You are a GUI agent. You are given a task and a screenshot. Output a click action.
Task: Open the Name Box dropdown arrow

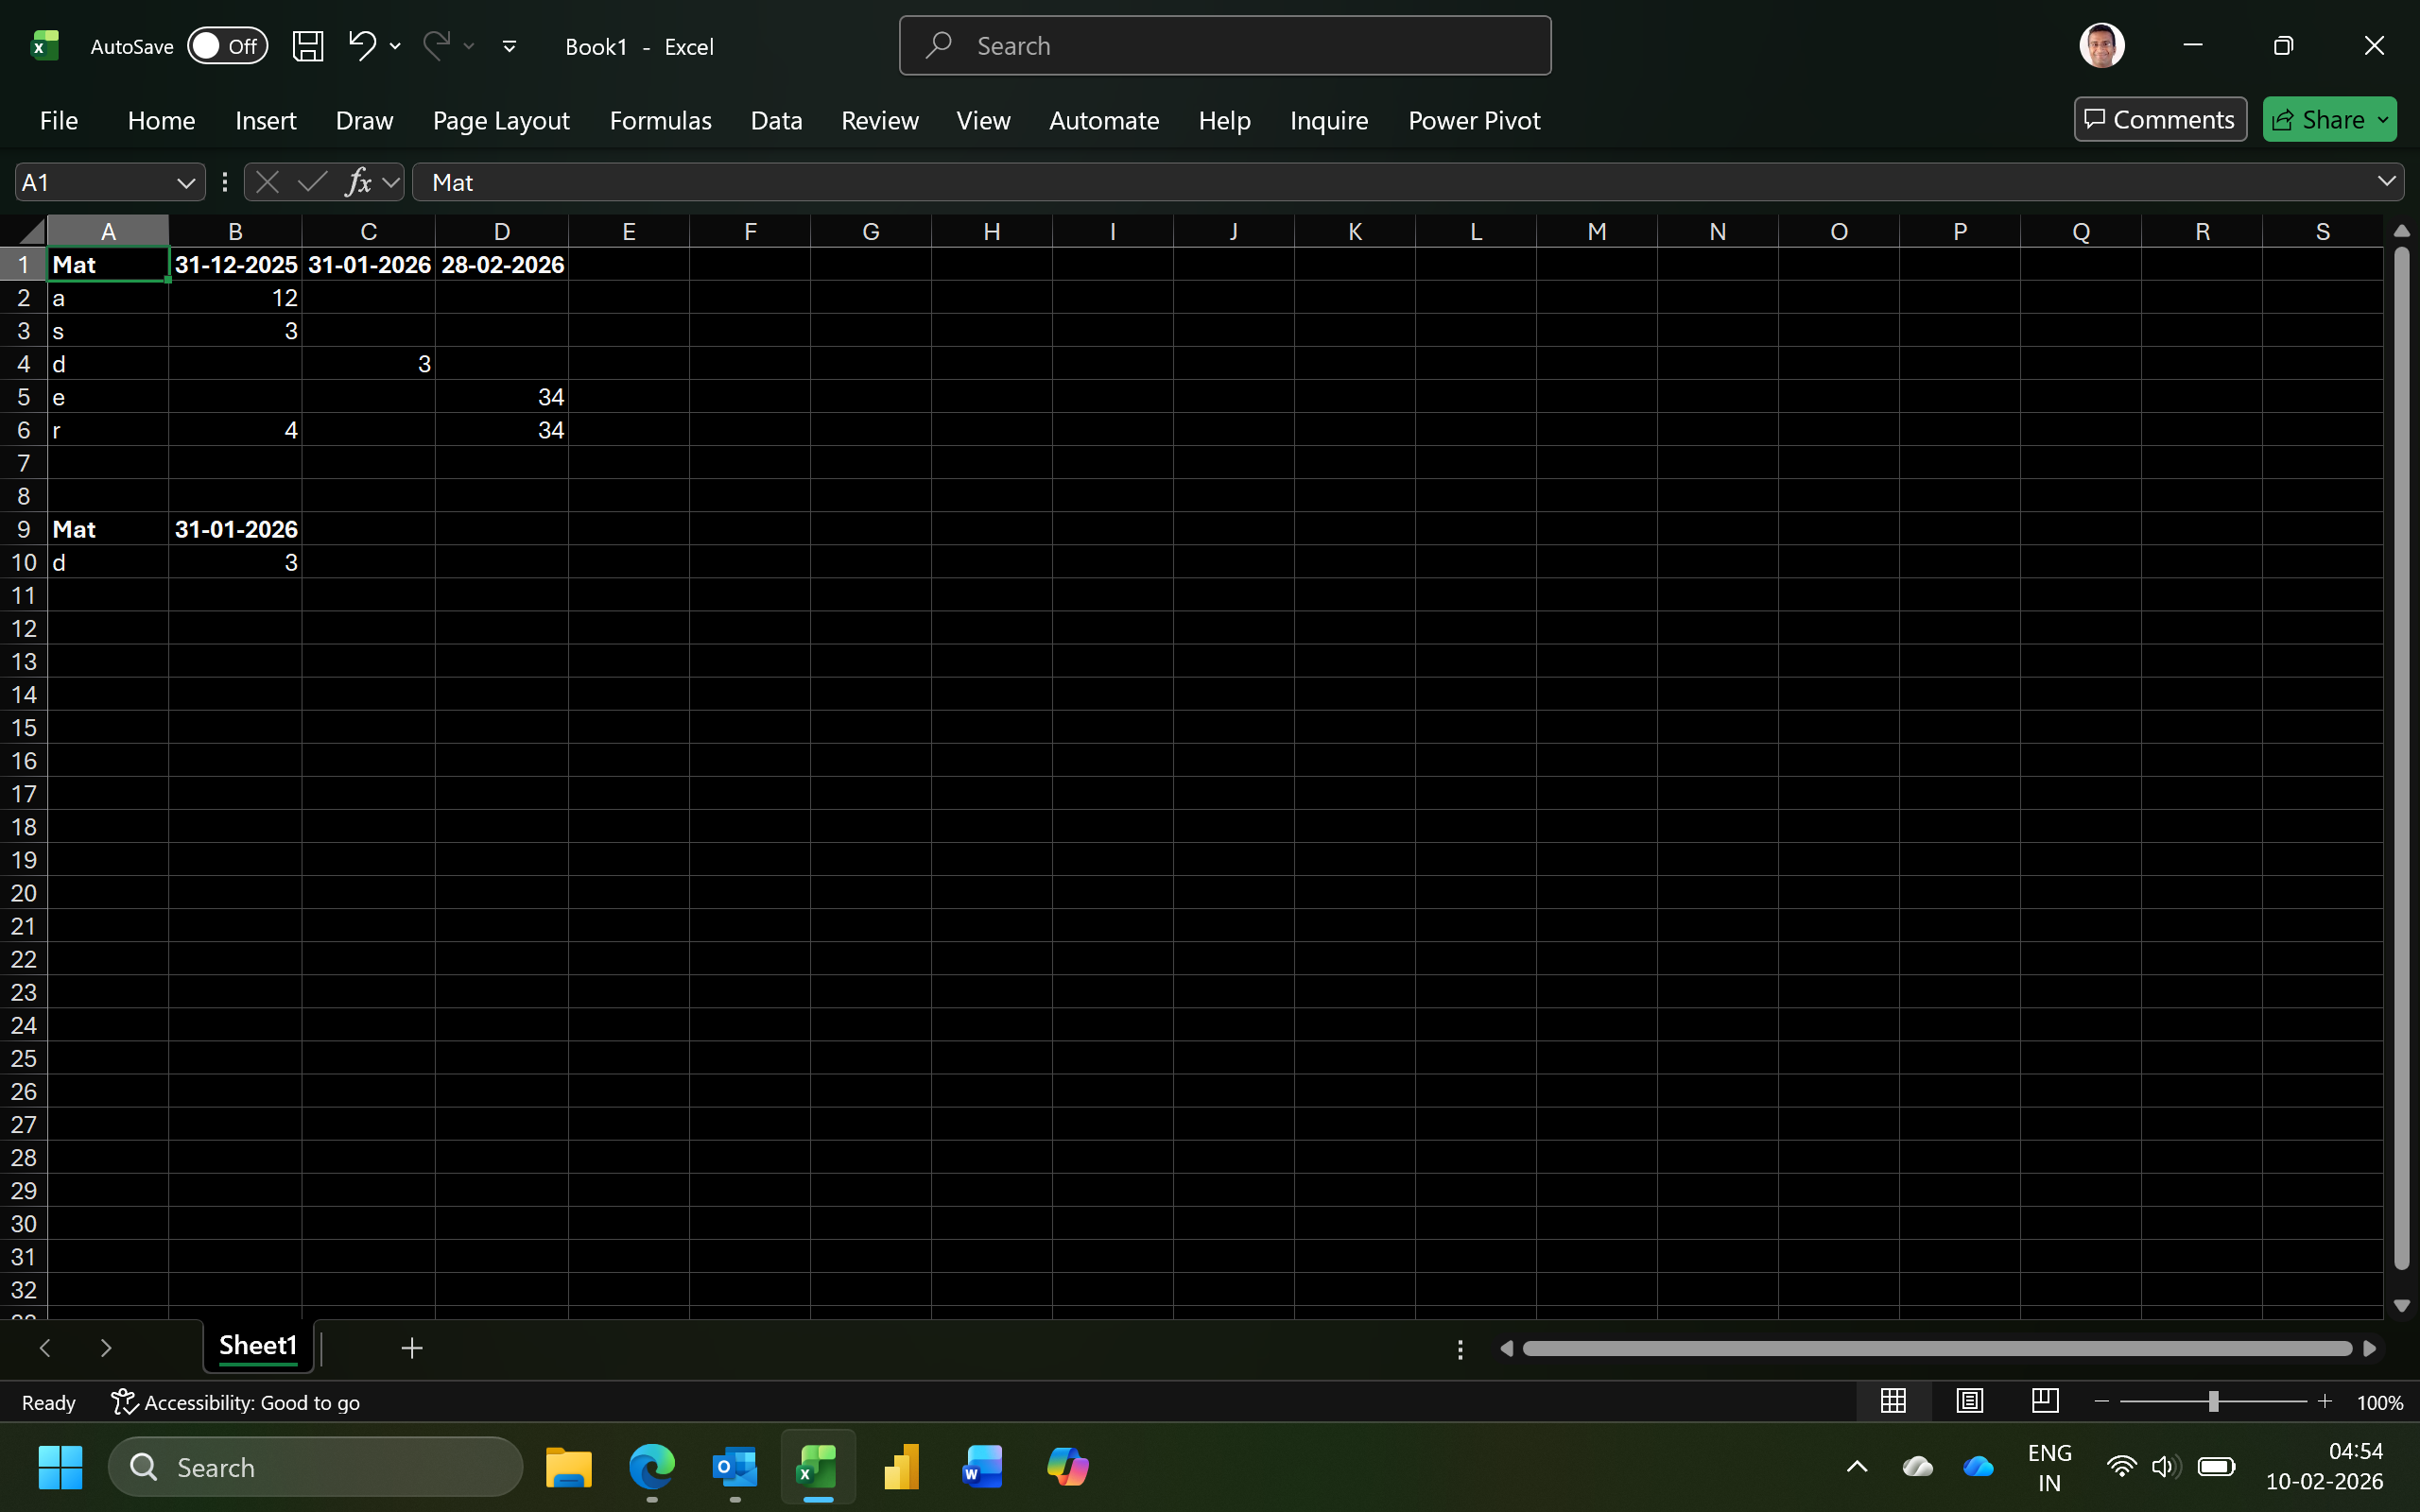click(x=185, y=182)
